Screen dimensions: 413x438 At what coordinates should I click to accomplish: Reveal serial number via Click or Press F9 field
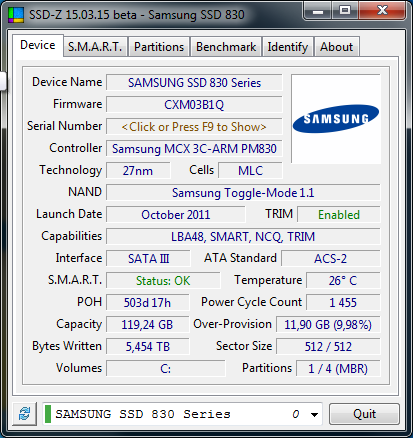(194, 127)
